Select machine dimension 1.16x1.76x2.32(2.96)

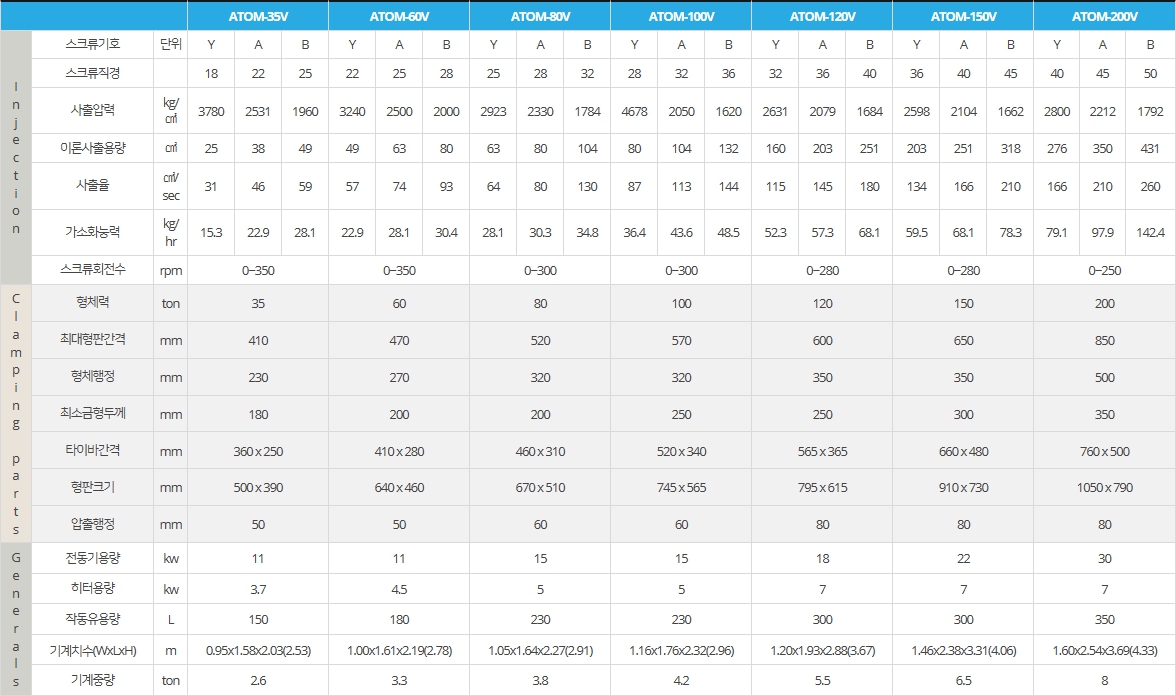point(681,650)
